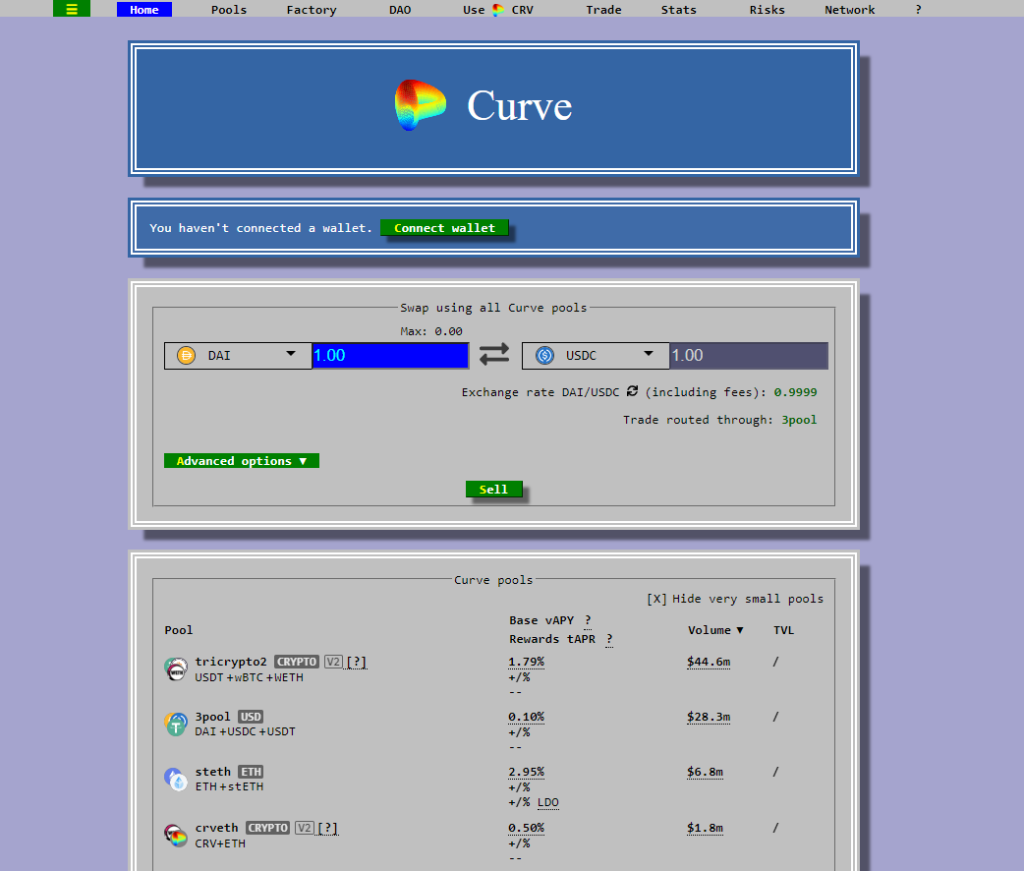Go to the Home tab
This screenshot has width=1024, height=871.
tap(144, 10)
